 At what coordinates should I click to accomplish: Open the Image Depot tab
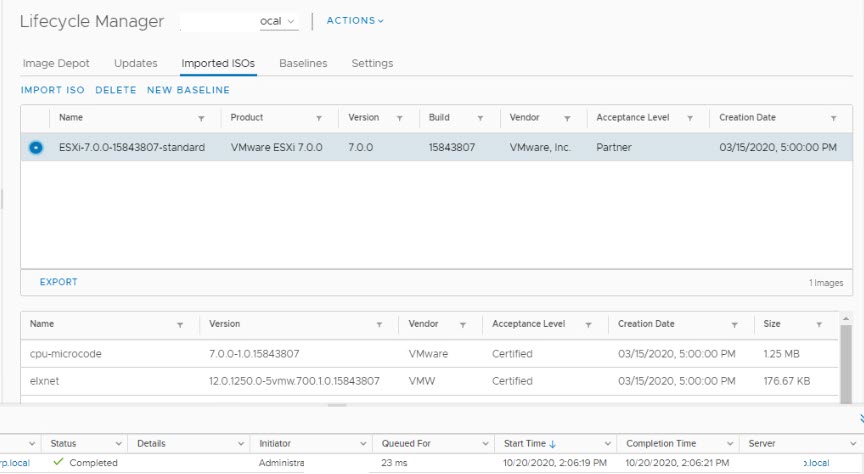(56, 63)
